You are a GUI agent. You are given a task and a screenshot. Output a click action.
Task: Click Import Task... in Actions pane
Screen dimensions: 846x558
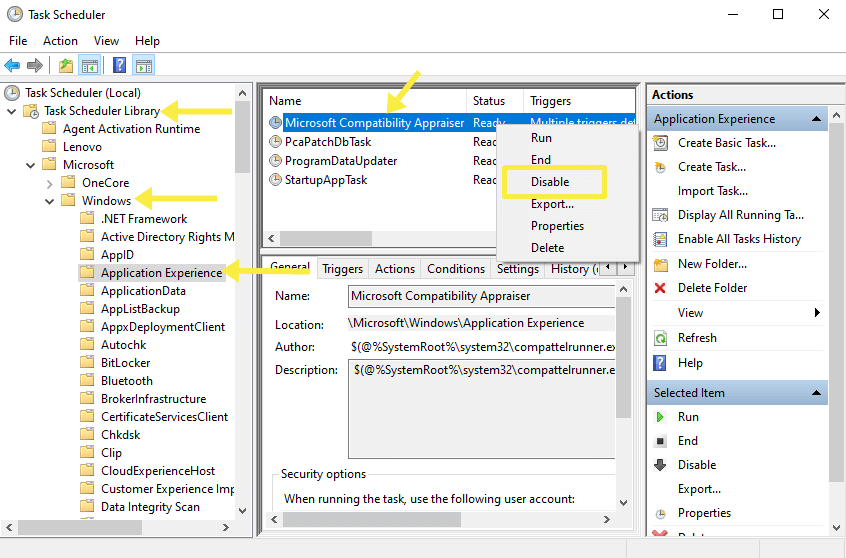pos(713,191)
